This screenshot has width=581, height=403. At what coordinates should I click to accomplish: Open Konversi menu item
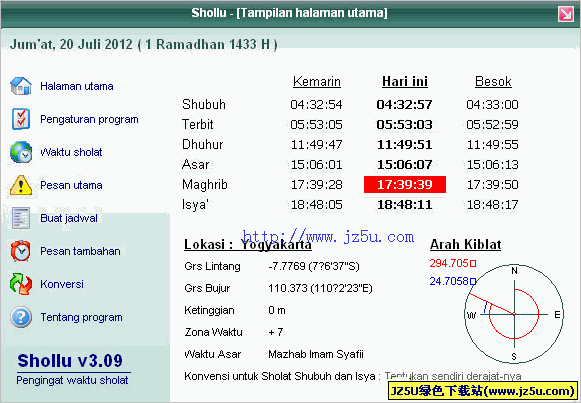62,284
